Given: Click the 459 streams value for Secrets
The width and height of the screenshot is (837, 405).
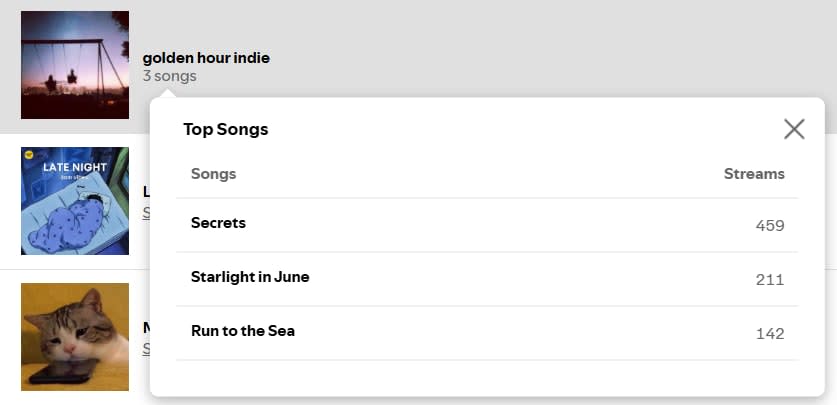Looking at the screenshot, I should click(x=770, y=226).
